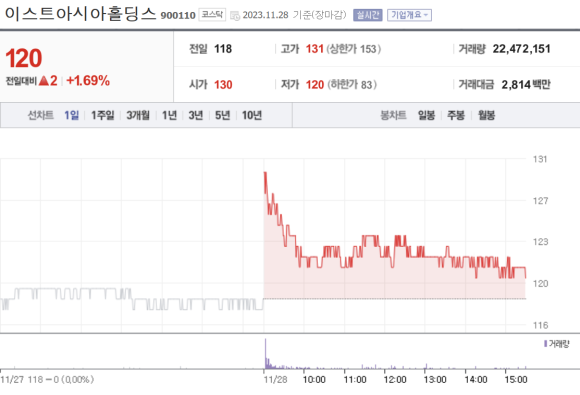Click the 고가 value 131
The width and height of the screenshot is (580, 395).
(x=315, y=49)
